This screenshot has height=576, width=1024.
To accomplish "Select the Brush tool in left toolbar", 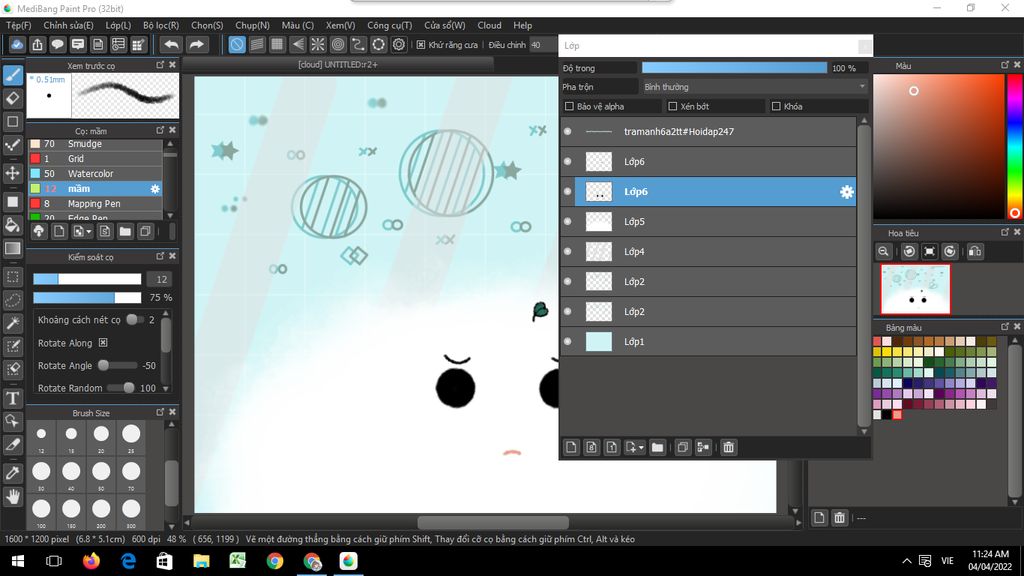I will (x=12, y=75).
